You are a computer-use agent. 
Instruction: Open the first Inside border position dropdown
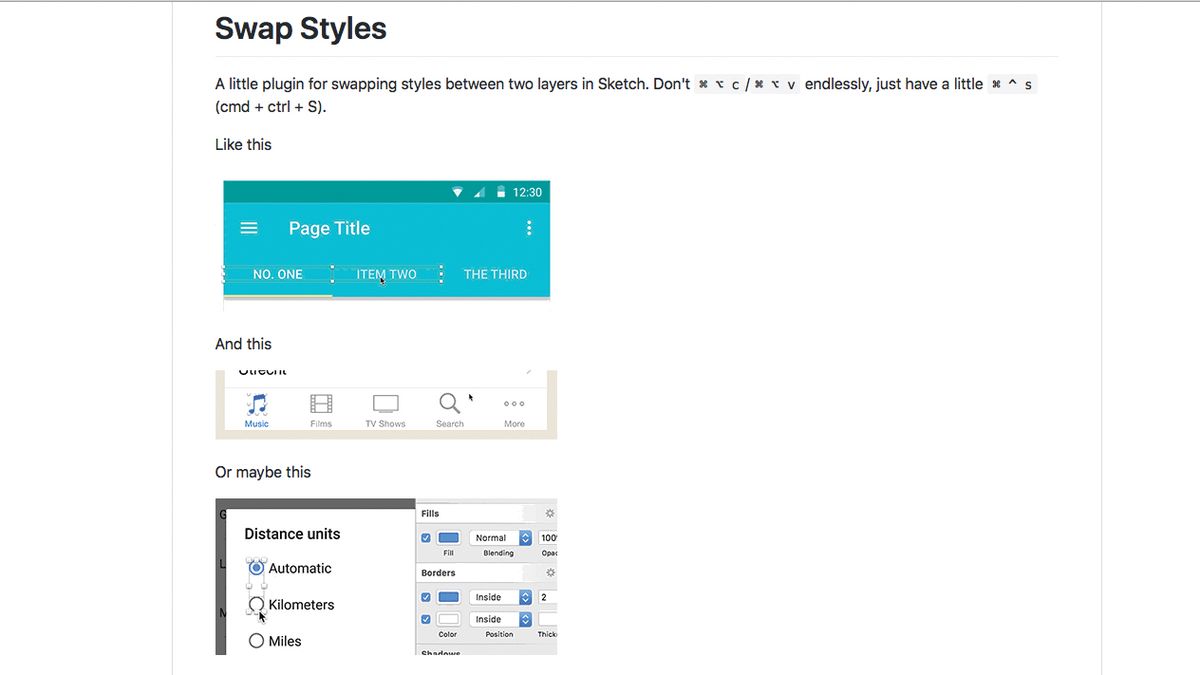click(499, 596)
